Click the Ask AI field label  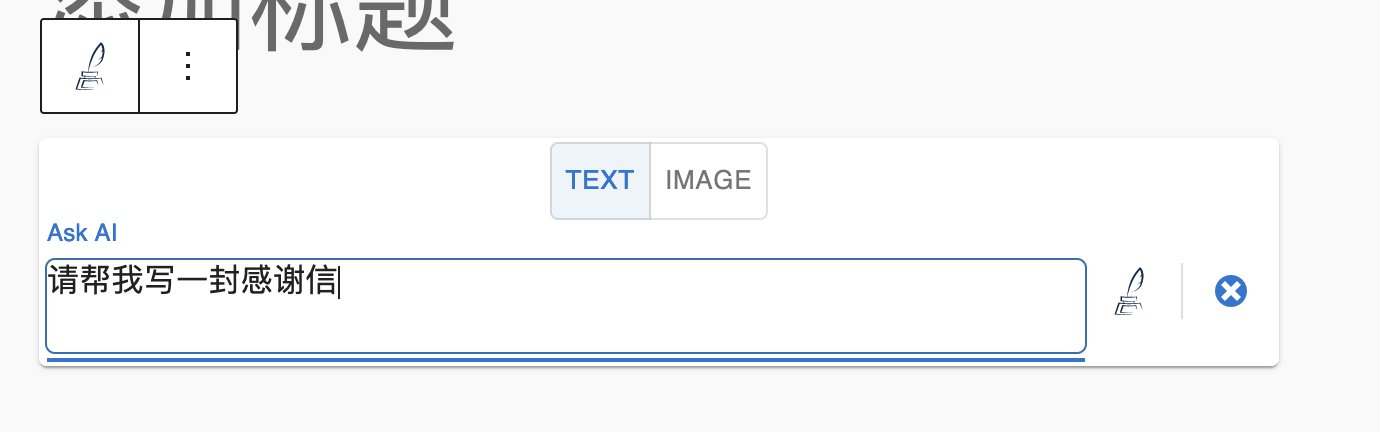click(82, 233)
